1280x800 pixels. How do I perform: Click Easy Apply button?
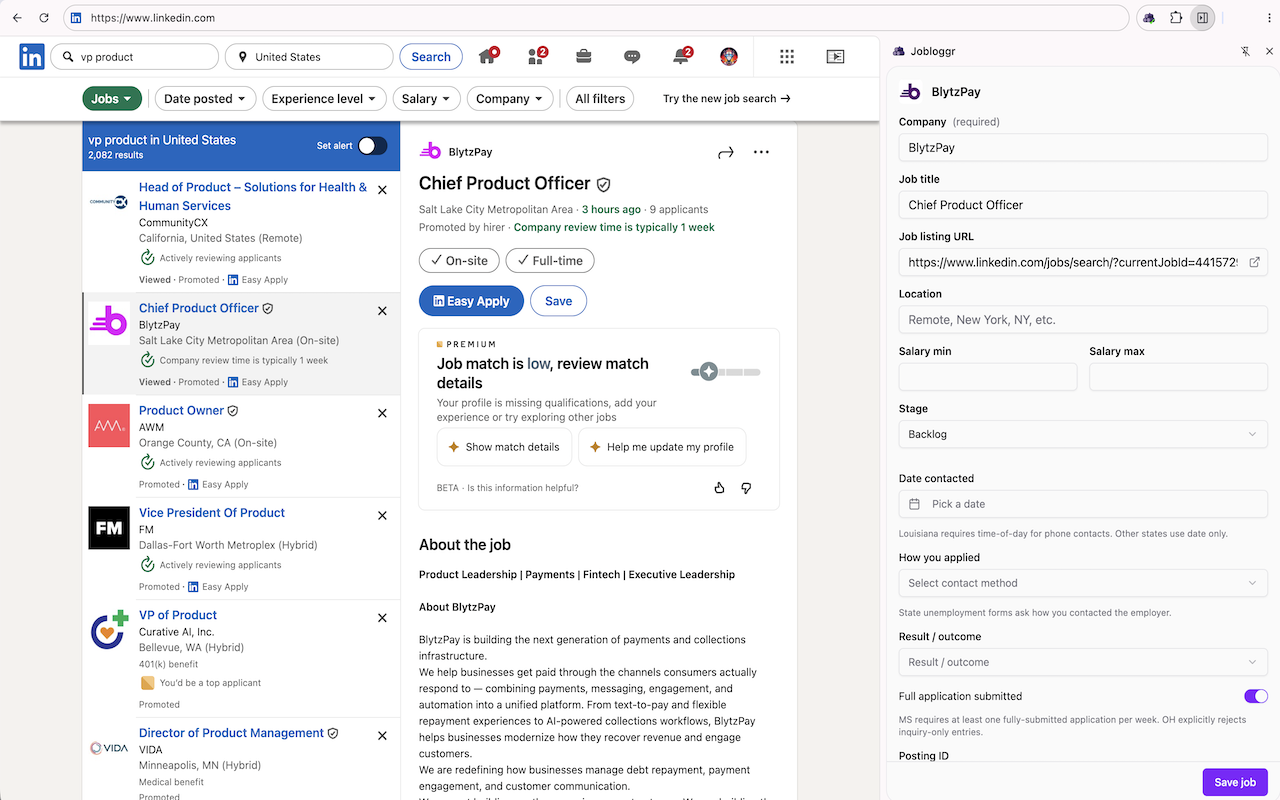tap(471, 301)
